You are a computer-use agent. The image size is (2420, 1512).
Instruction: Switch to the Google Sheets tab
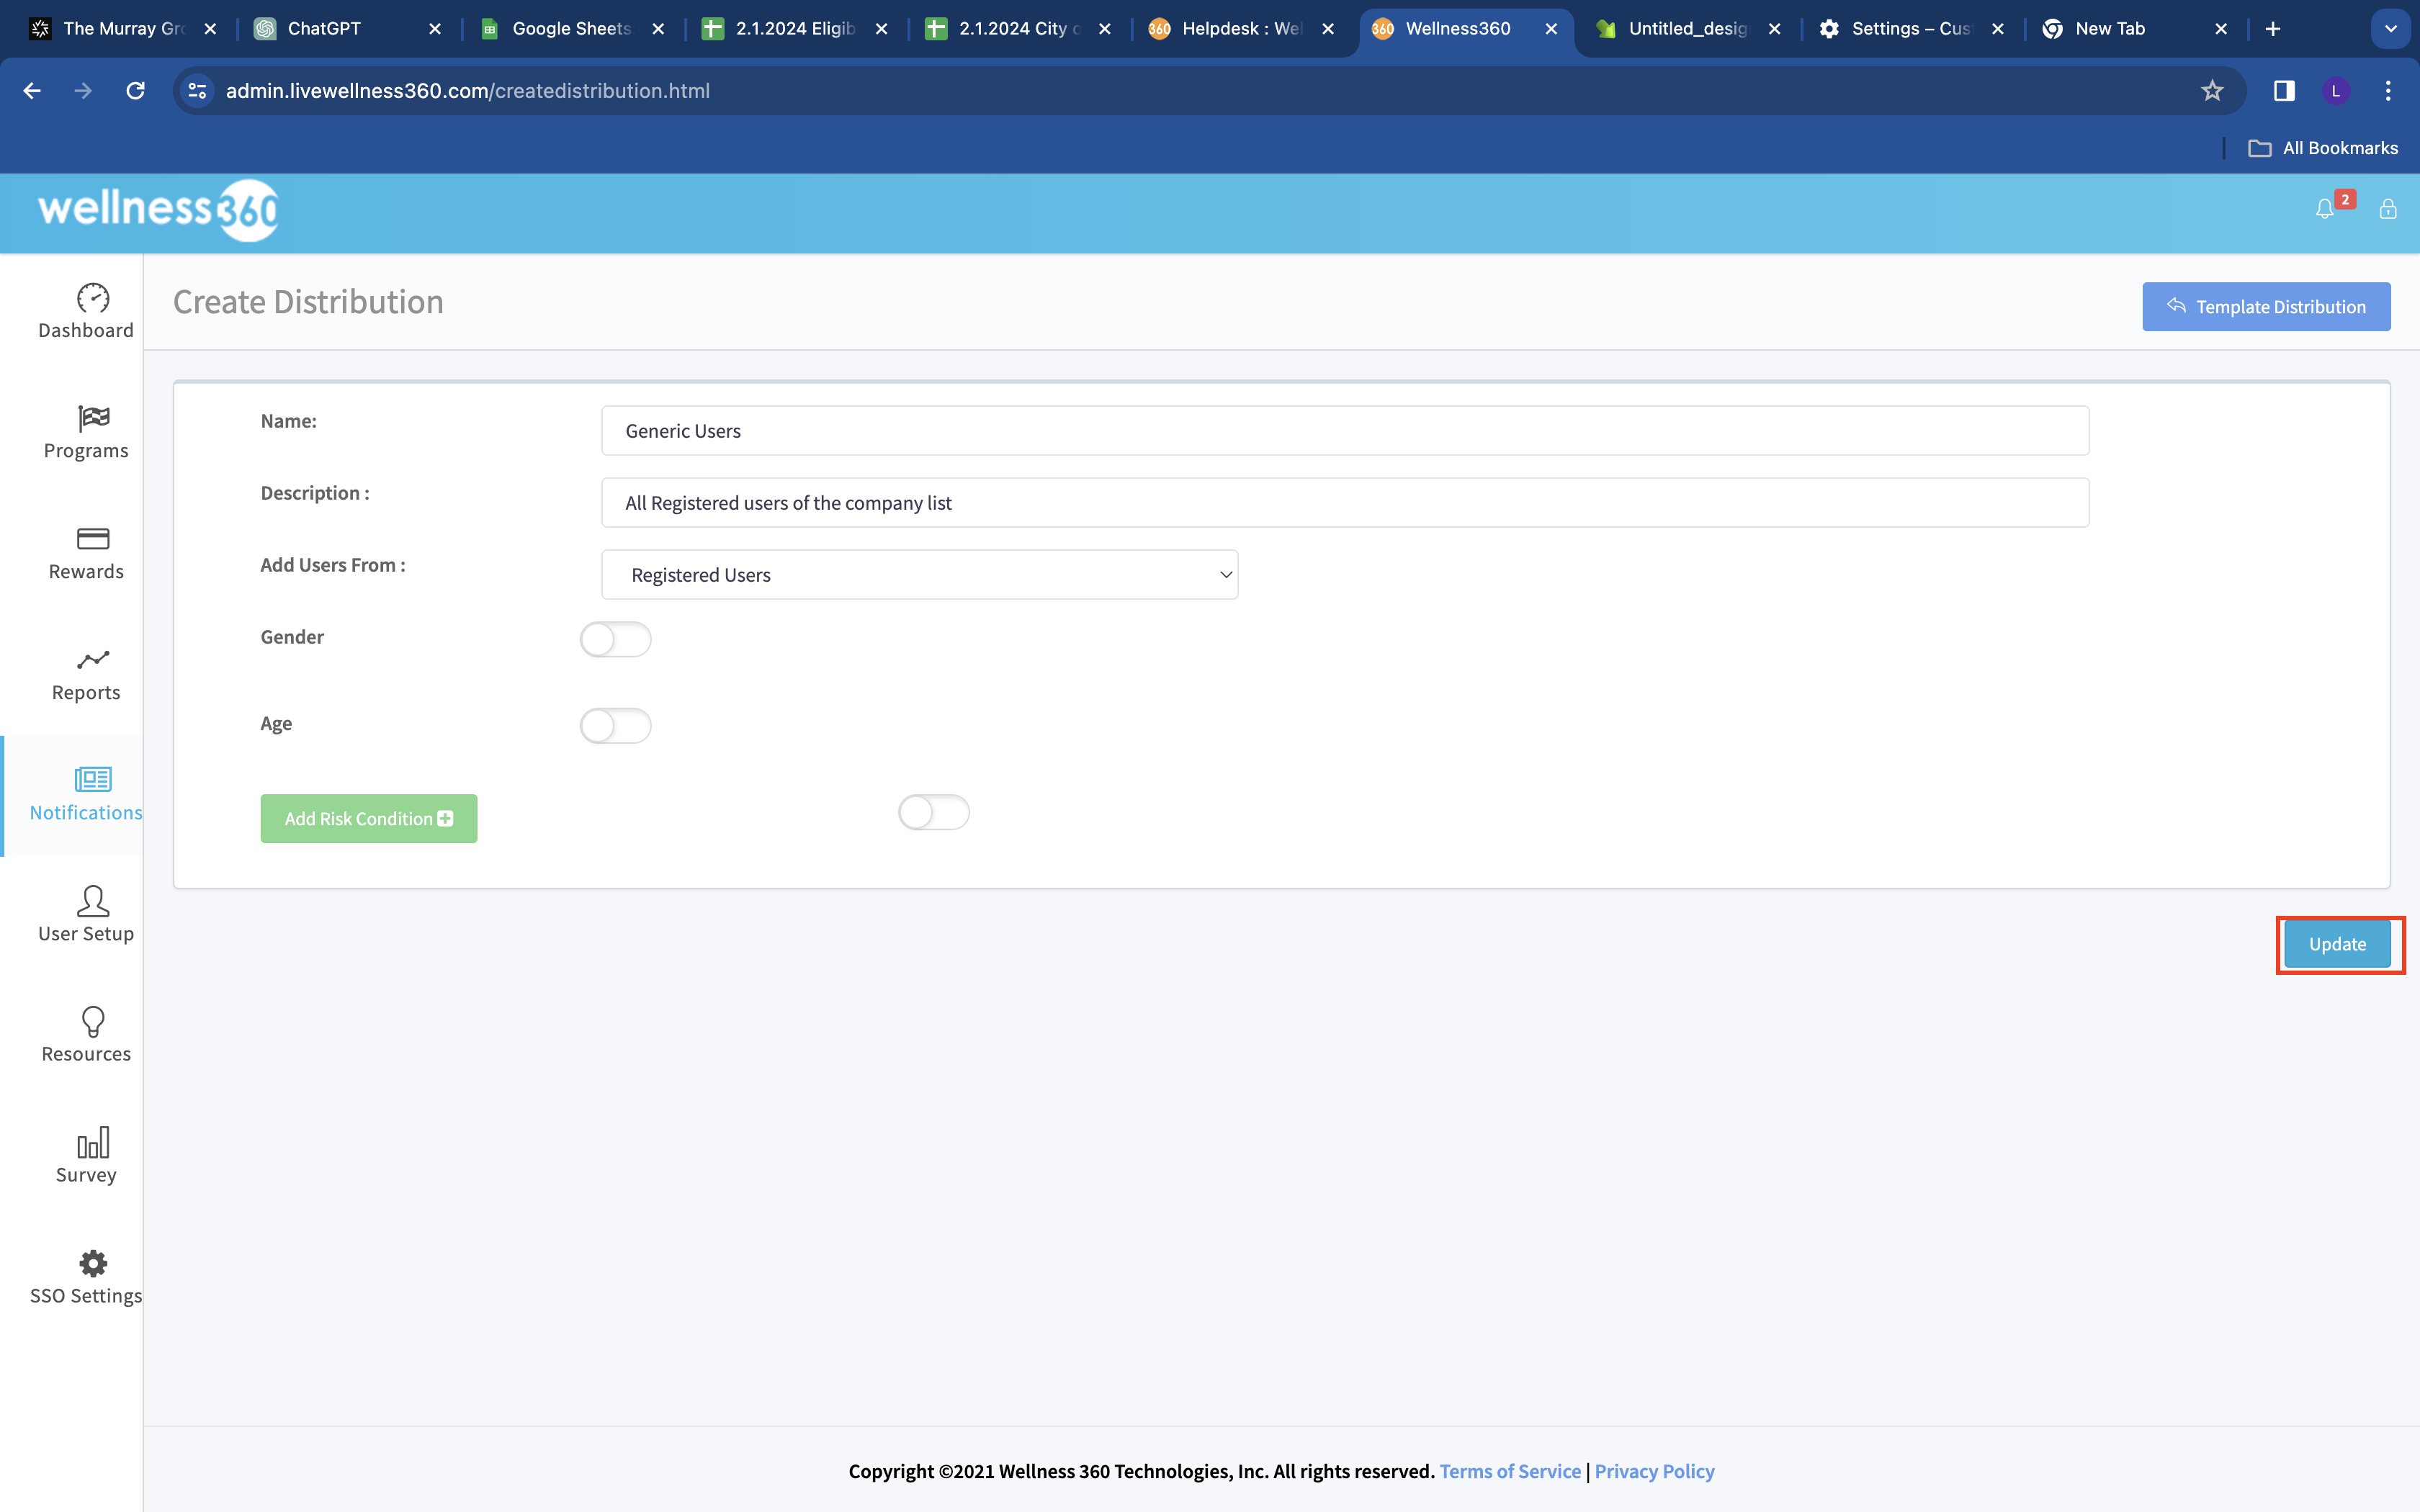[x=570, y=29]
